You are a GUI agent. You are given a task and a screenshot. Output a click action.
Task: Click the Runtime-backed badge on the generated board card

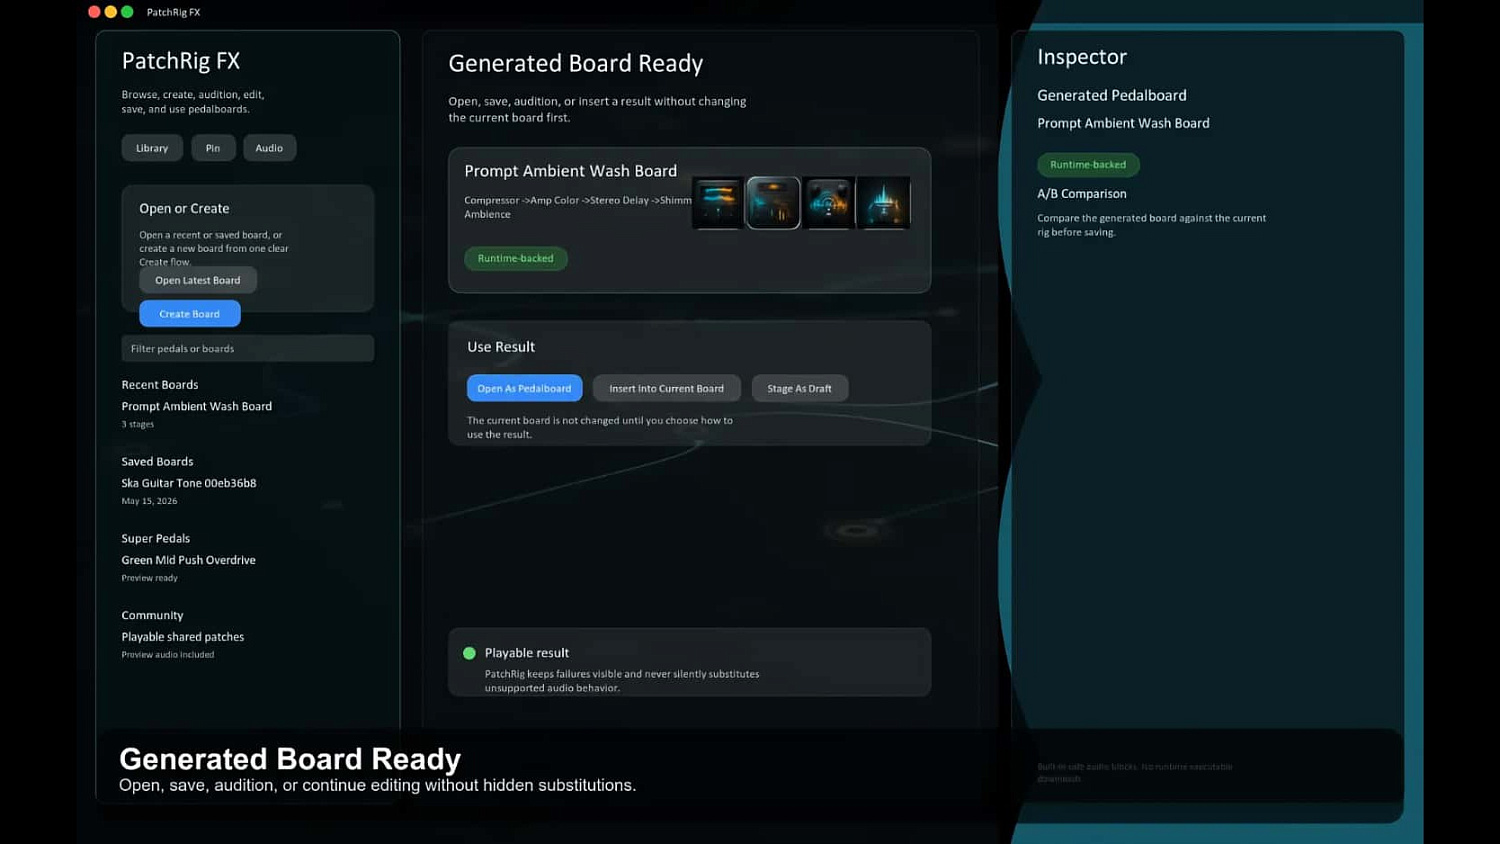[x=516, y=258]
